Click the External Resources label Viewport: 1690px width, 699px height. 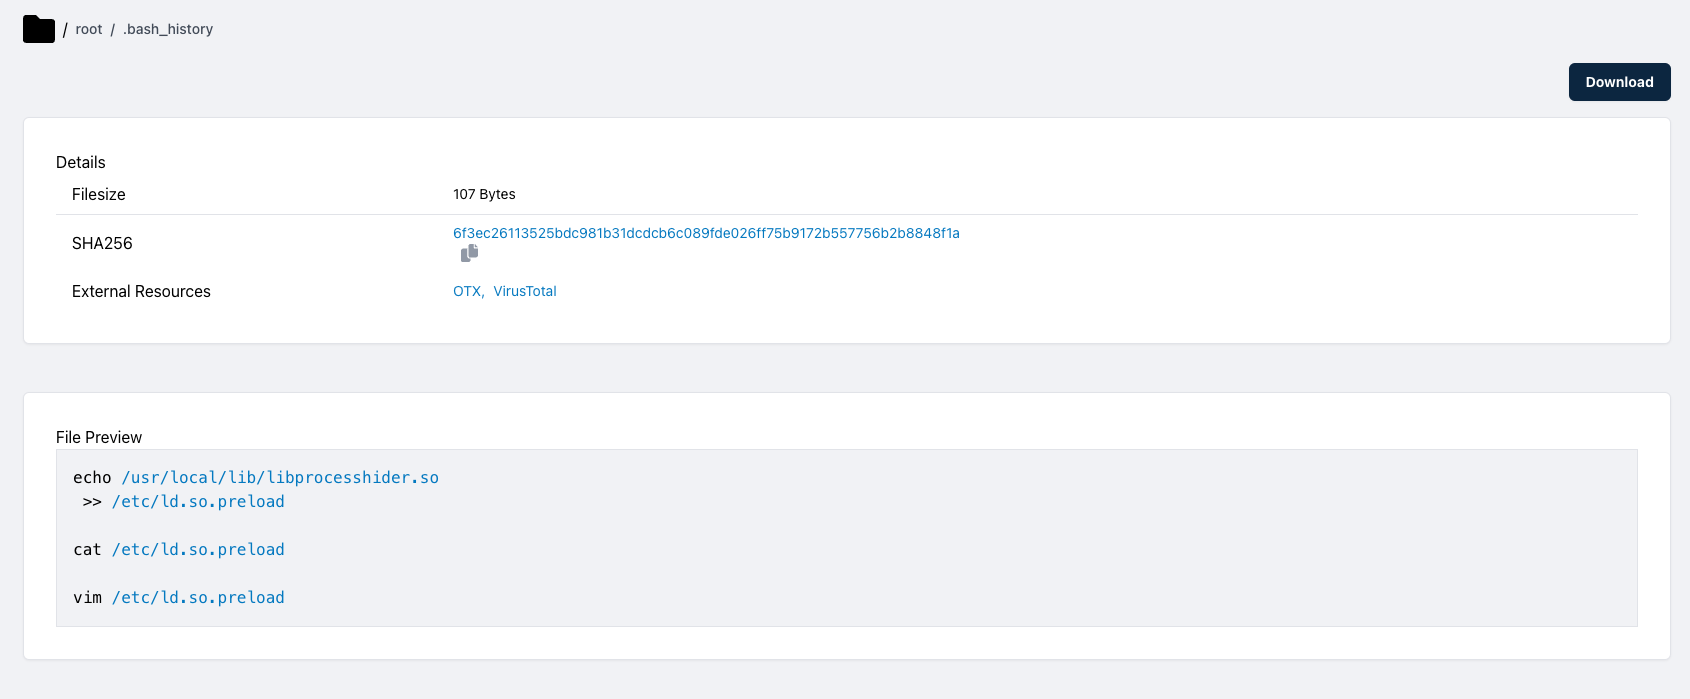pyautogui.click(x=141, y=291)
